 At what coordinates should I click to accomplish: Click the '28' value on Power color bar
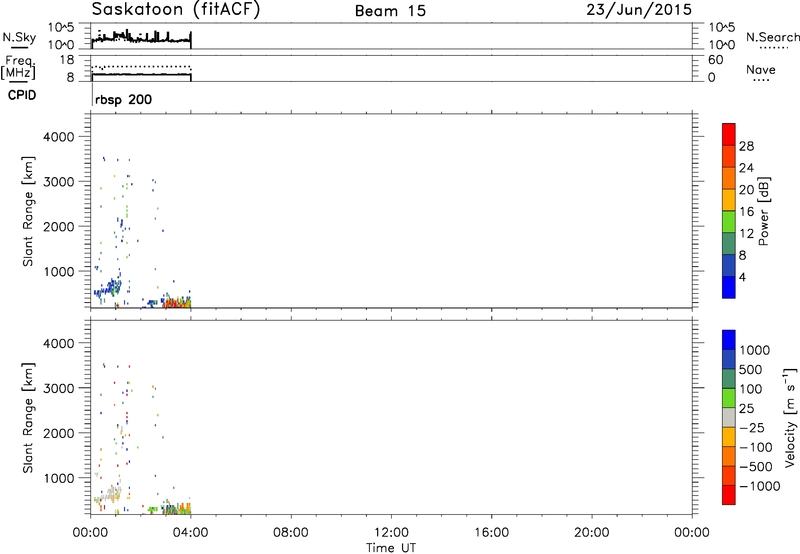coord(746,146)
